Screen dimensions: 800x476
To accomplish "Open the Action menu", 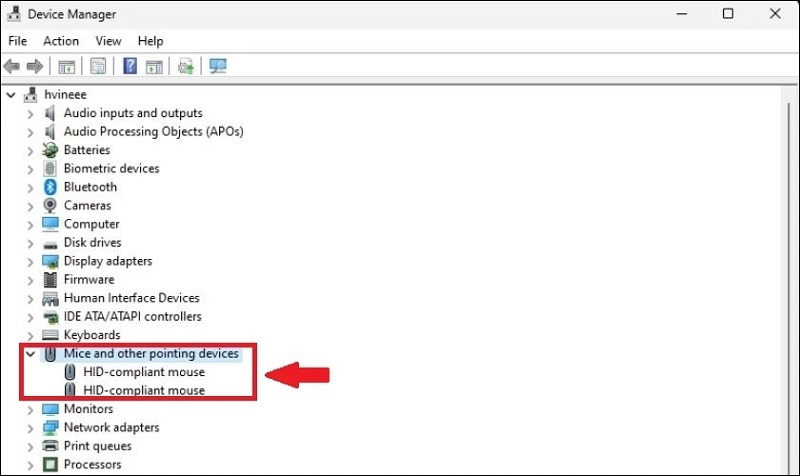I will pyautogui.click(x=61, y=41).
